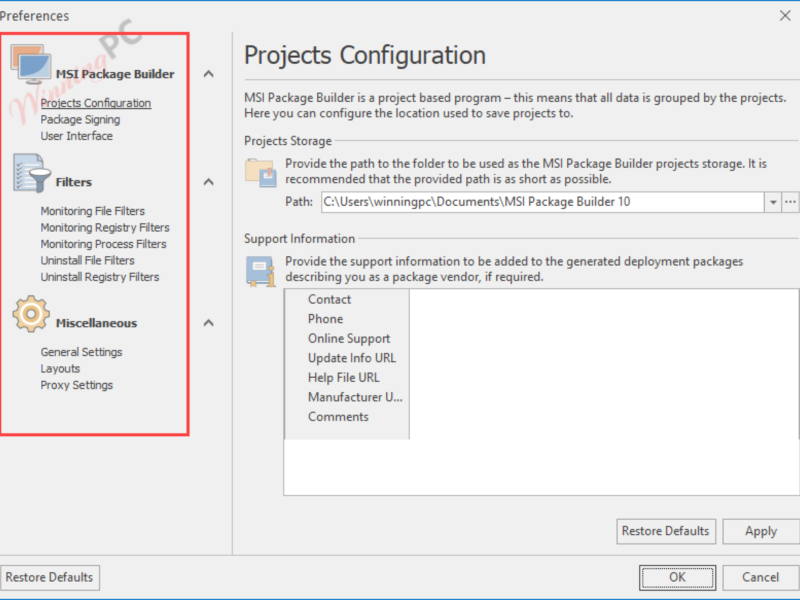Open Monitoring Process Filters
Image resolution: width=800 pixels, height=600 pixels.
point(104,244)
